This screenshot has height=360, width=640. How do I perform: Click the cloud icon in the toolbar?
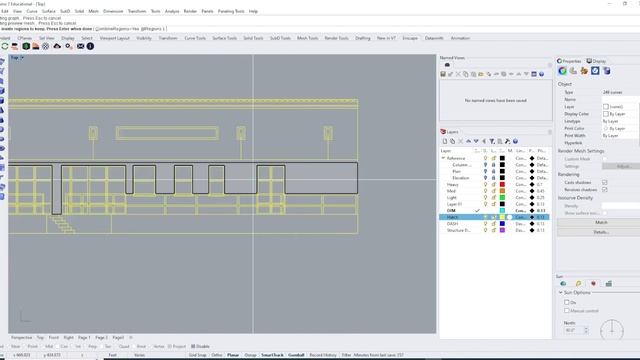click(57, 46)
